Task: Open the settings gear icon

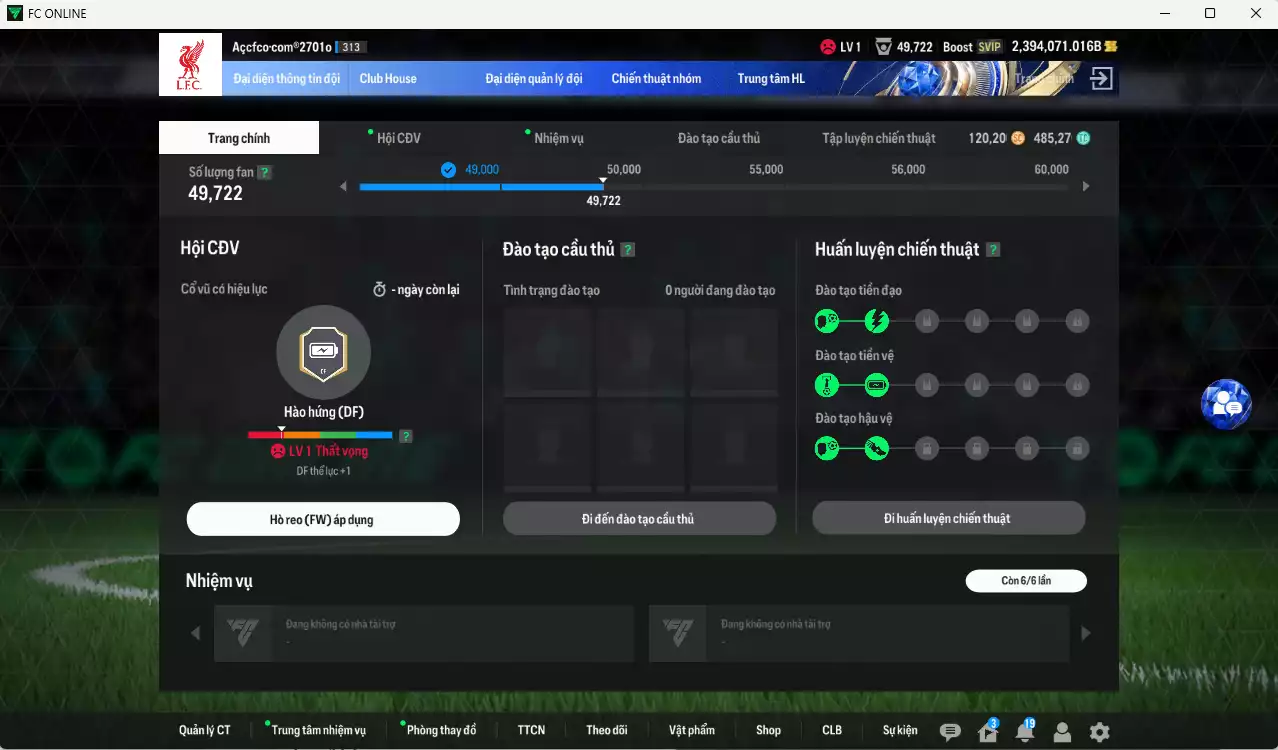Action: coord(1099,732)
